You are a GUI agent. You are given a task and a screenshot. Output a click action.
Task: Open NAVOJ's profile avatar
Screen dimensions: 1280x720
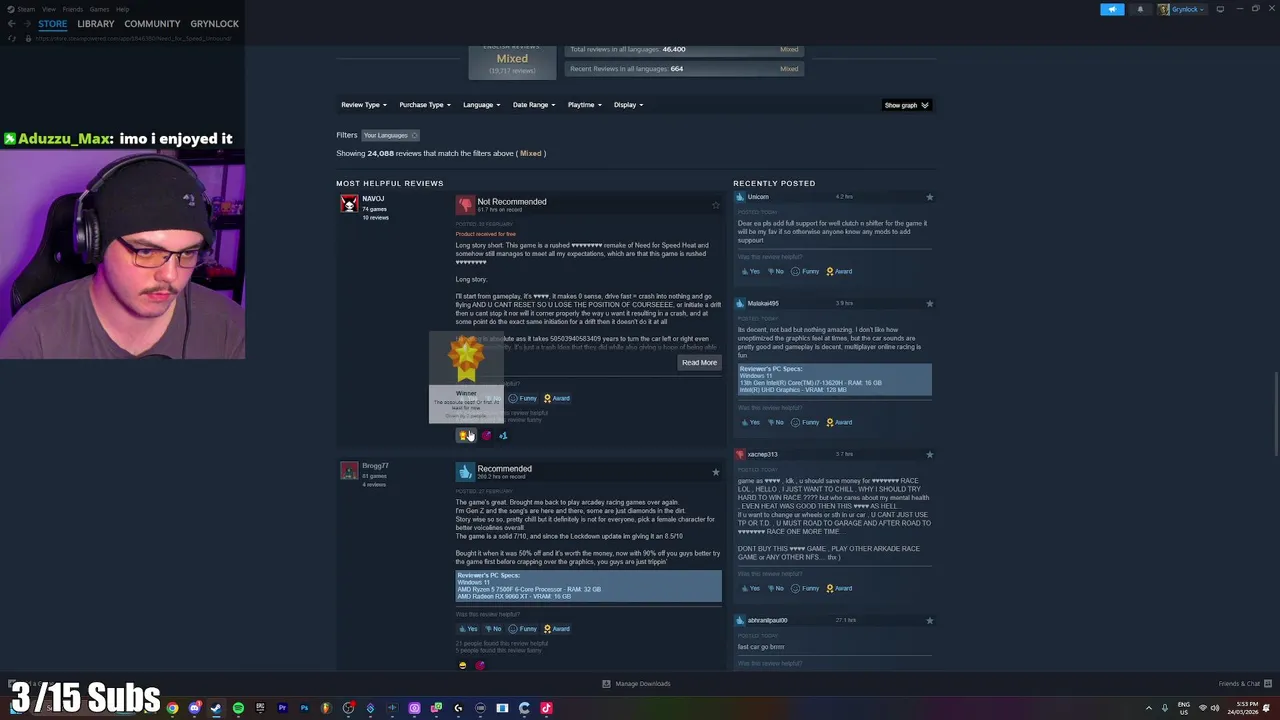(x=349, y=203)
